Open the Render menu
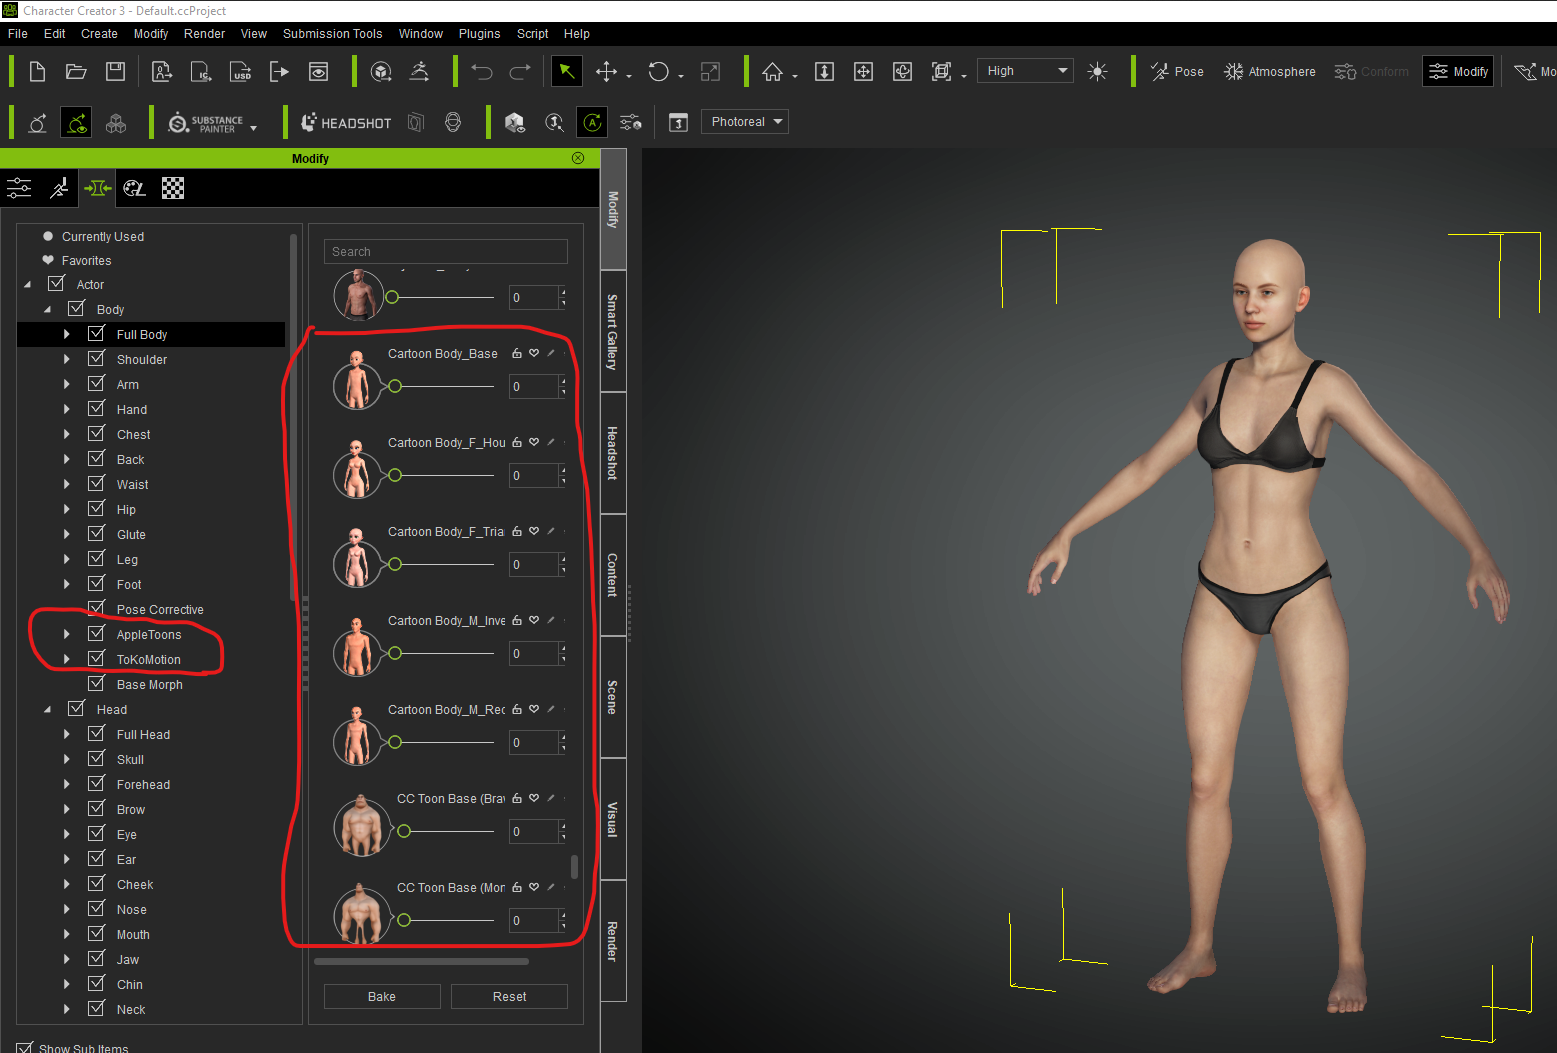The width and height of the screenshot is (1557, 1053). pyautogui.click(x=204, y=33)
